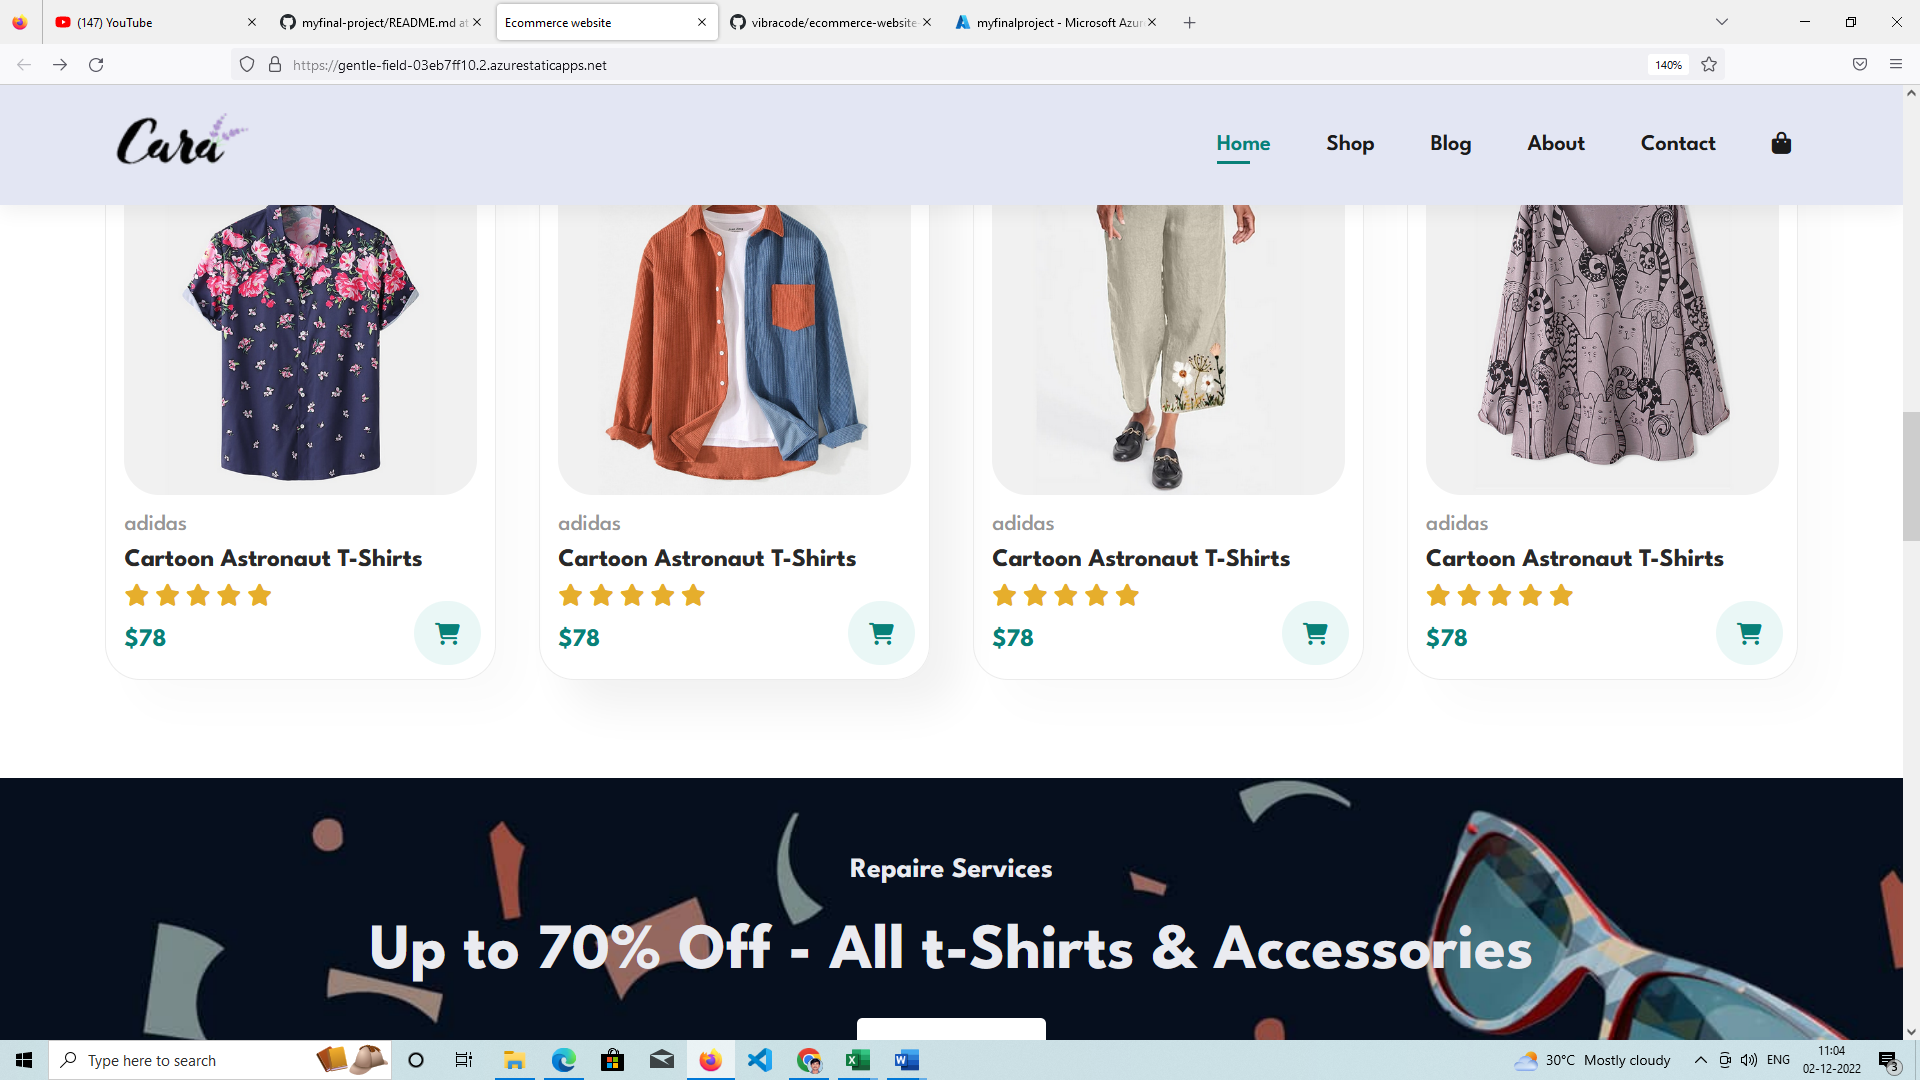1920x1080 pixels.
Task: Bookmark this page with the star icon
Action: click(x=1709, y=64)
